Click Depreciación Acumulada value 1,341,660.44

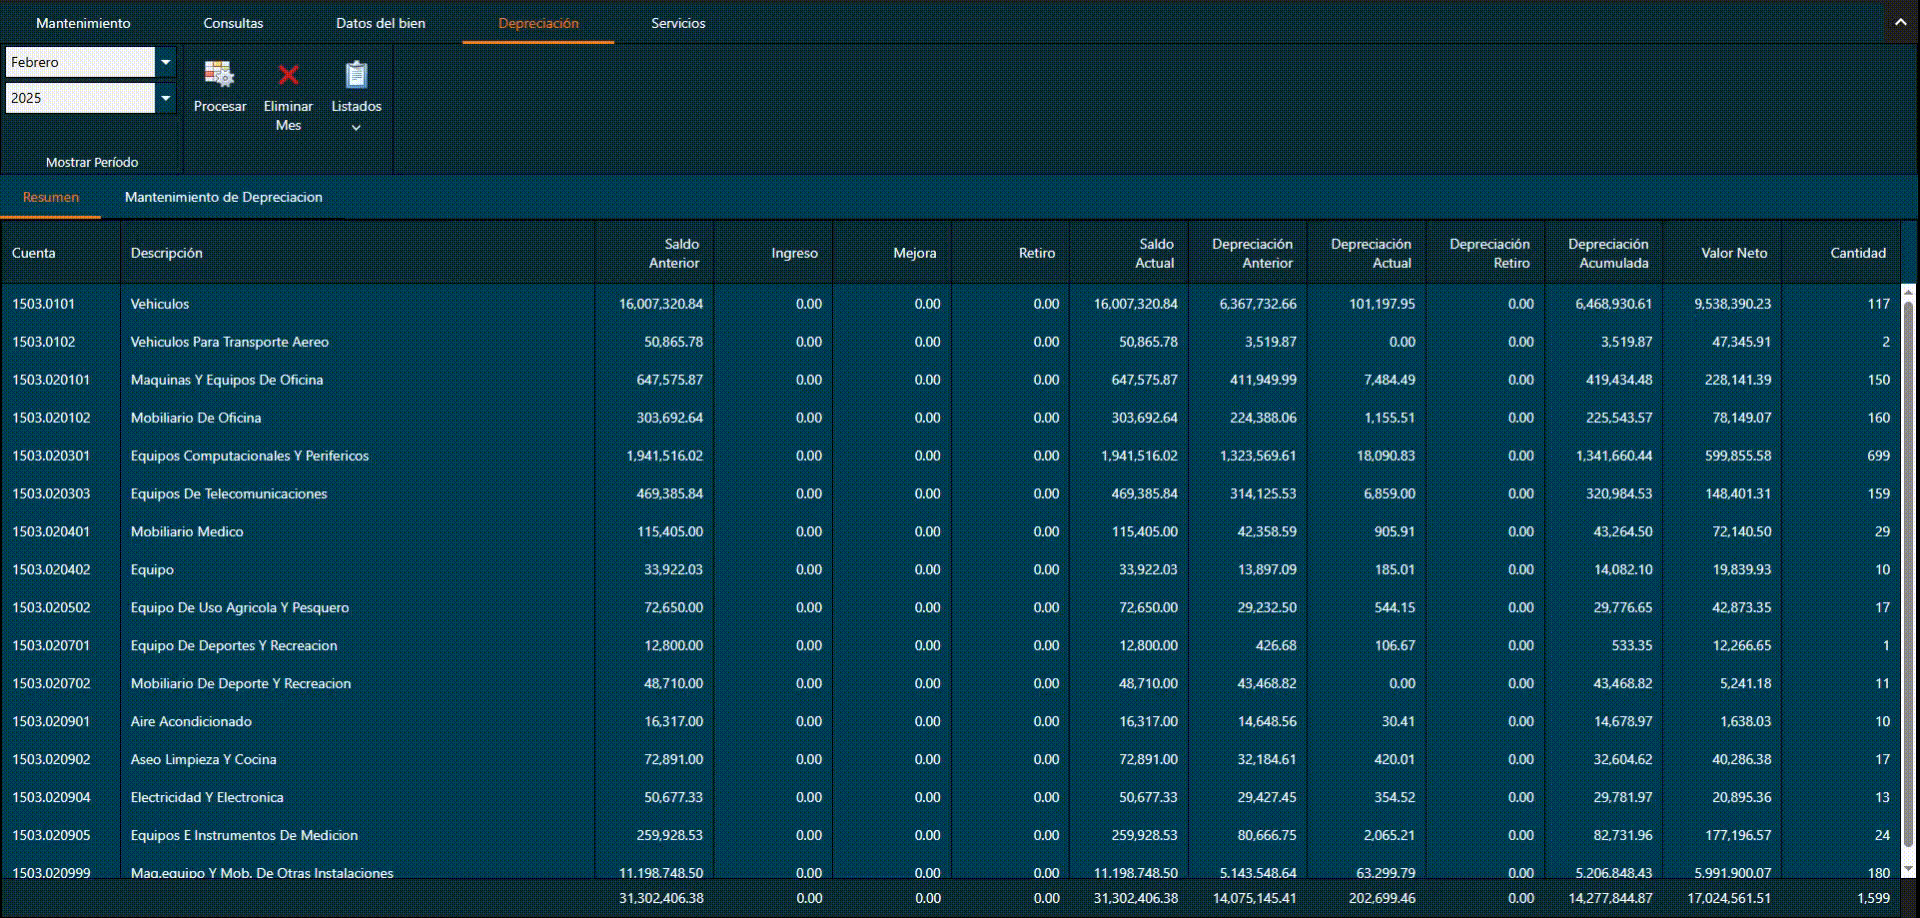click(1614, 456)
